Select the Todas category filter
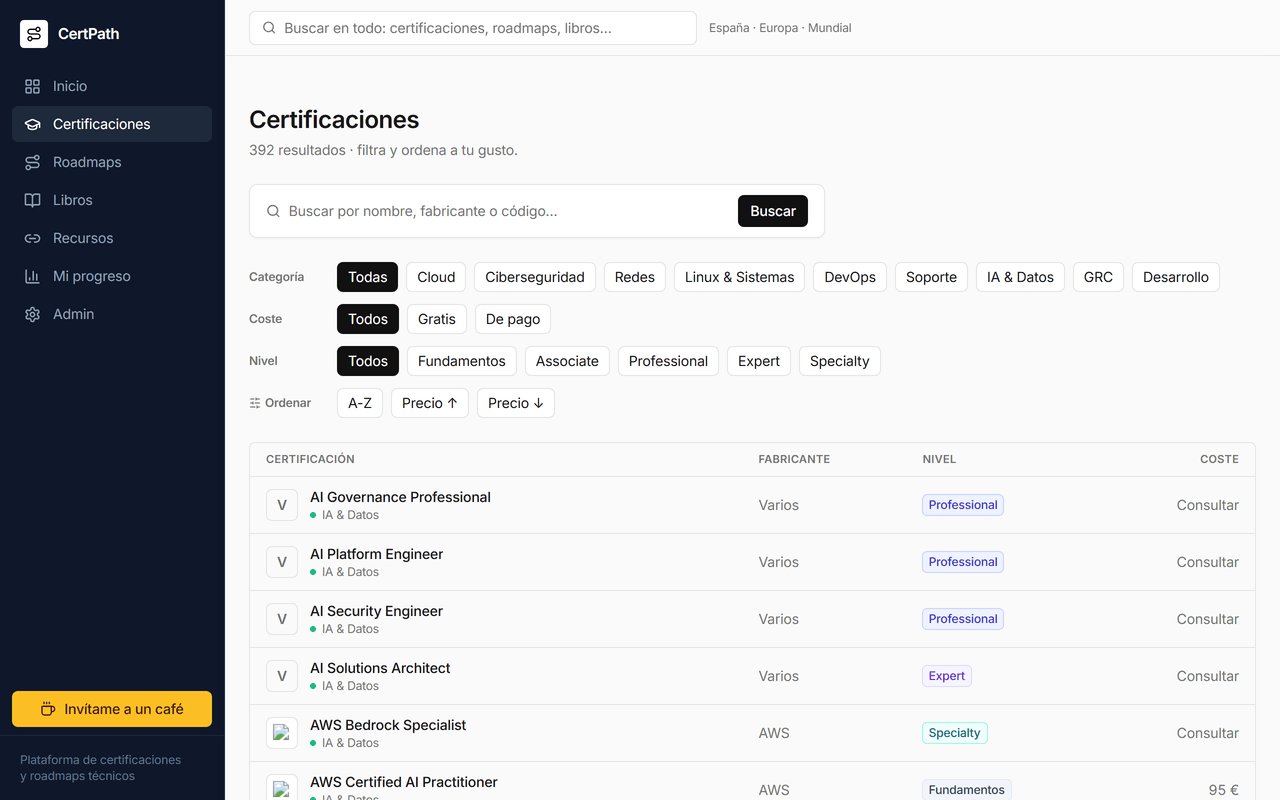The width and height of the screenshot is (1280, 800). point(368,277)
